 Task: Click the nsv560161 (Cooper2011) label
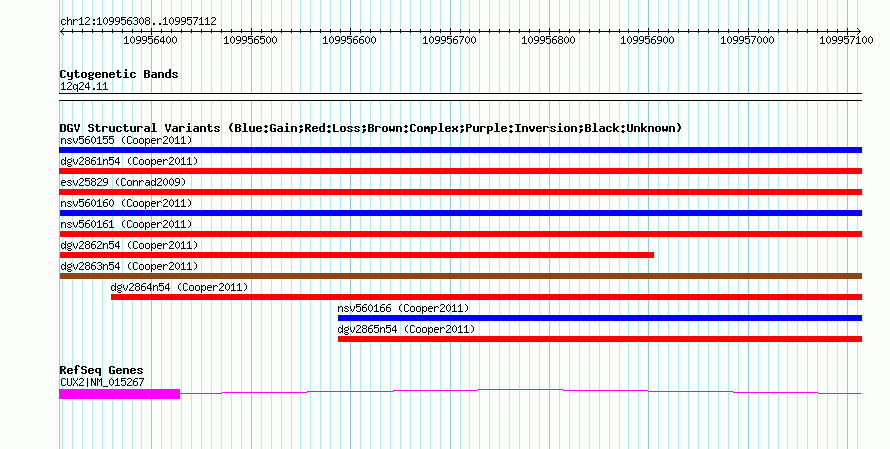point(126,224)
